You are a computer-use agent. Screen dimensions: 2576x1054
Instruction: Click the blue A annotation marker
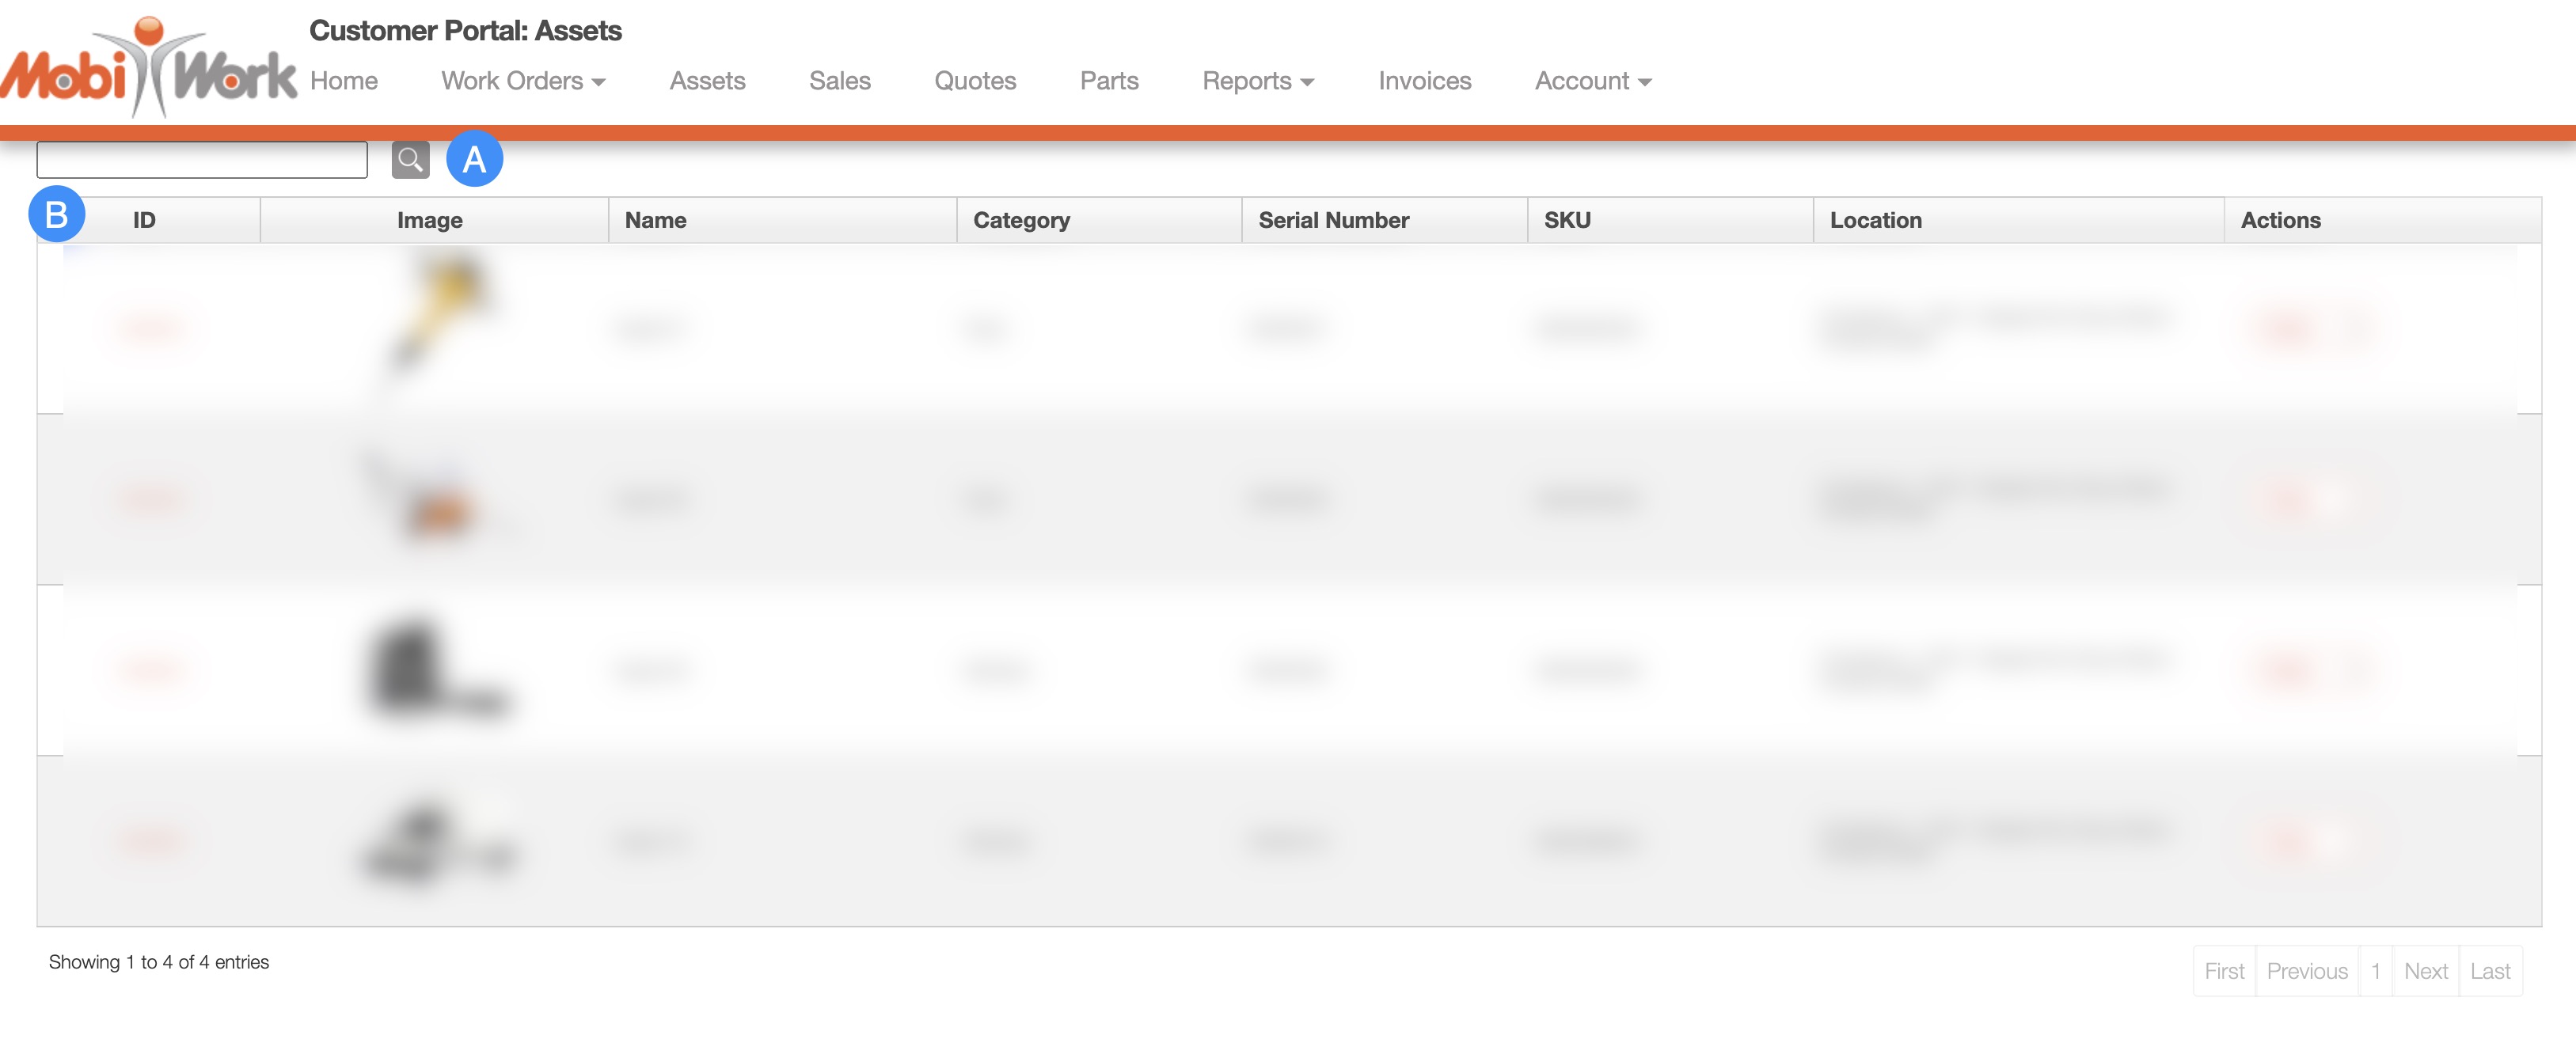[474, 159]
